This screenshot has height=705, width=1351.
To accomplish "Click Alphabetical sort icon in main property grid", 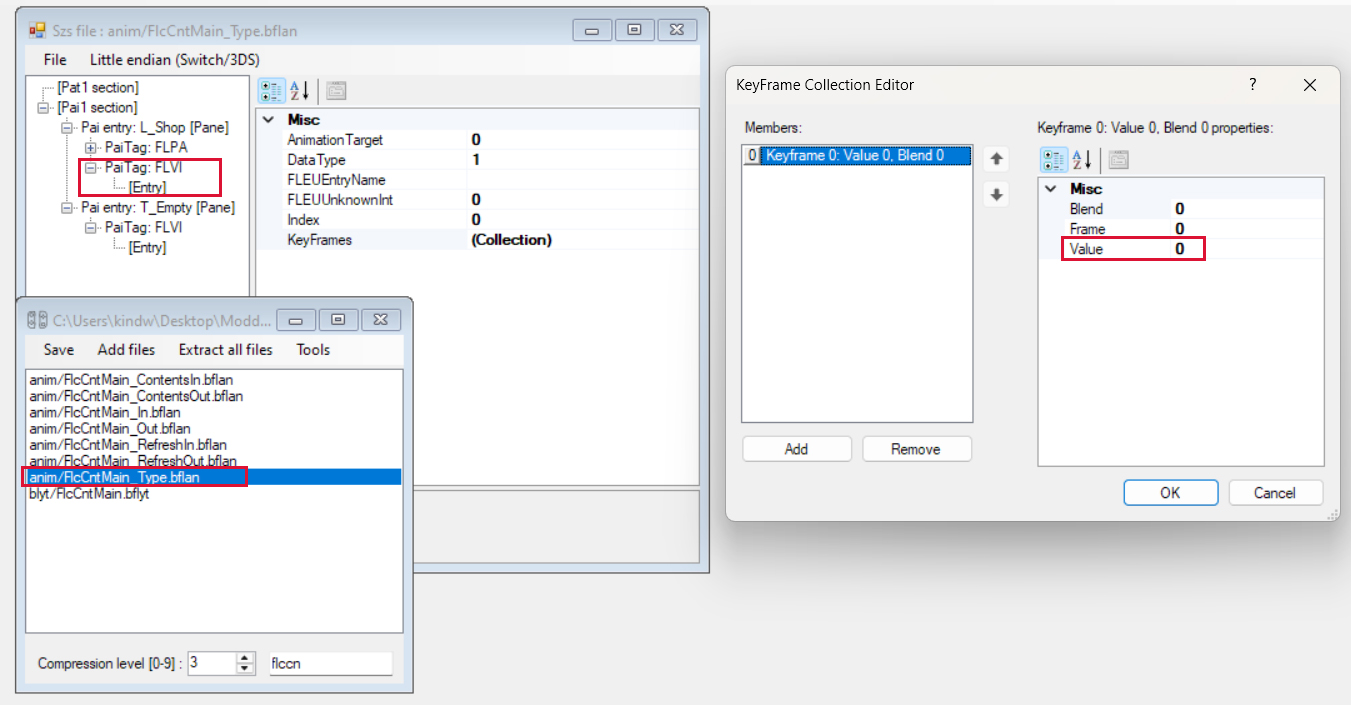I will click(x=299, y=91).
